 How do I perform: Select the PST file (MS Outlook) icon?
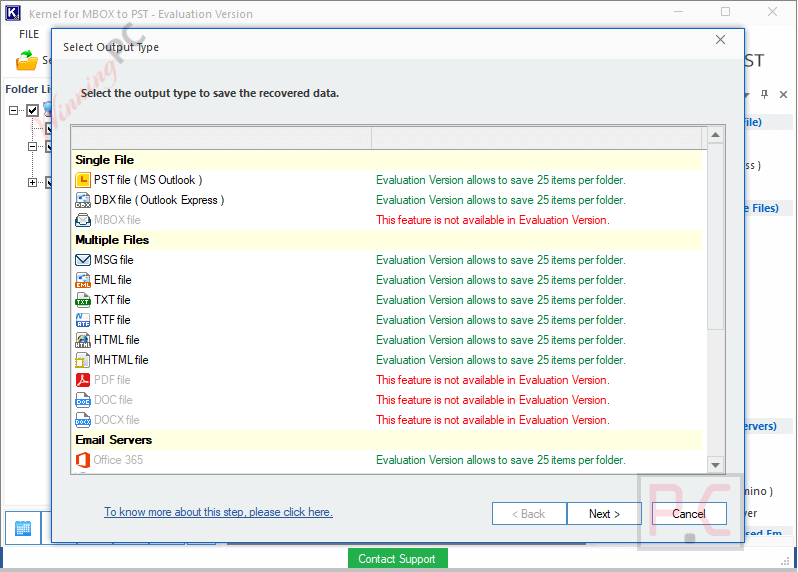83,180
